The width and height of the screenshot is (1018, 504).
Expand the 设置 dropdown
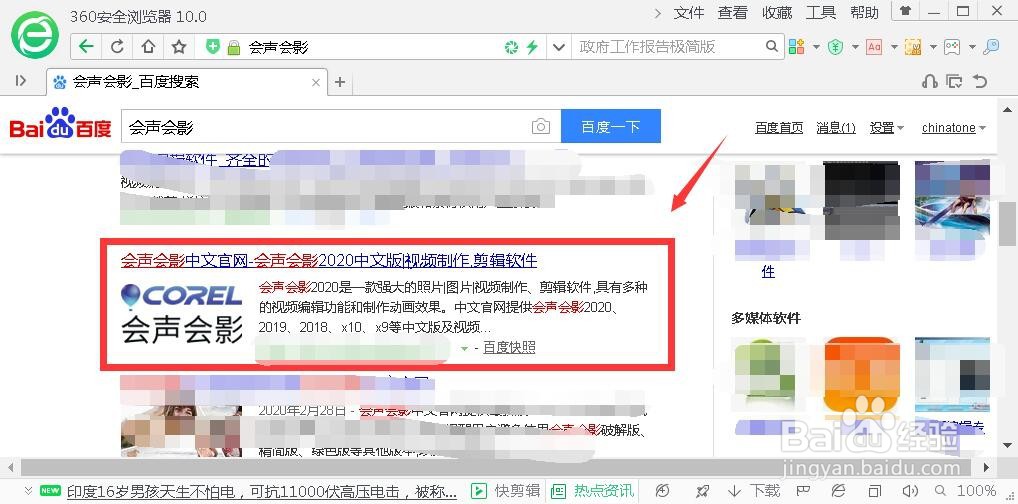tap(887, 128)
